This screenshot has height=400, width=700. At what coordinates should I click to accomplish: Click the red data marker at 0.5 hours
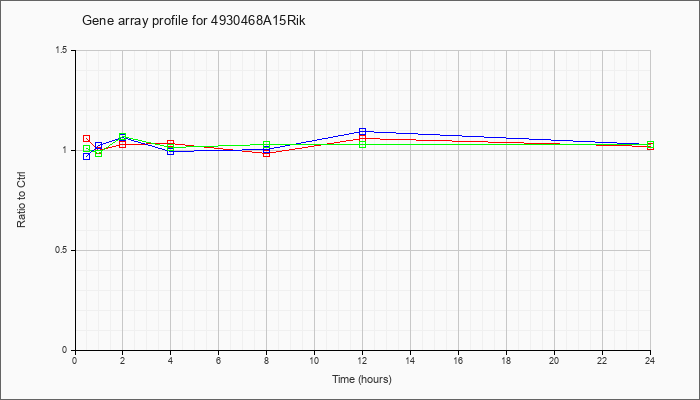[87, 138]
